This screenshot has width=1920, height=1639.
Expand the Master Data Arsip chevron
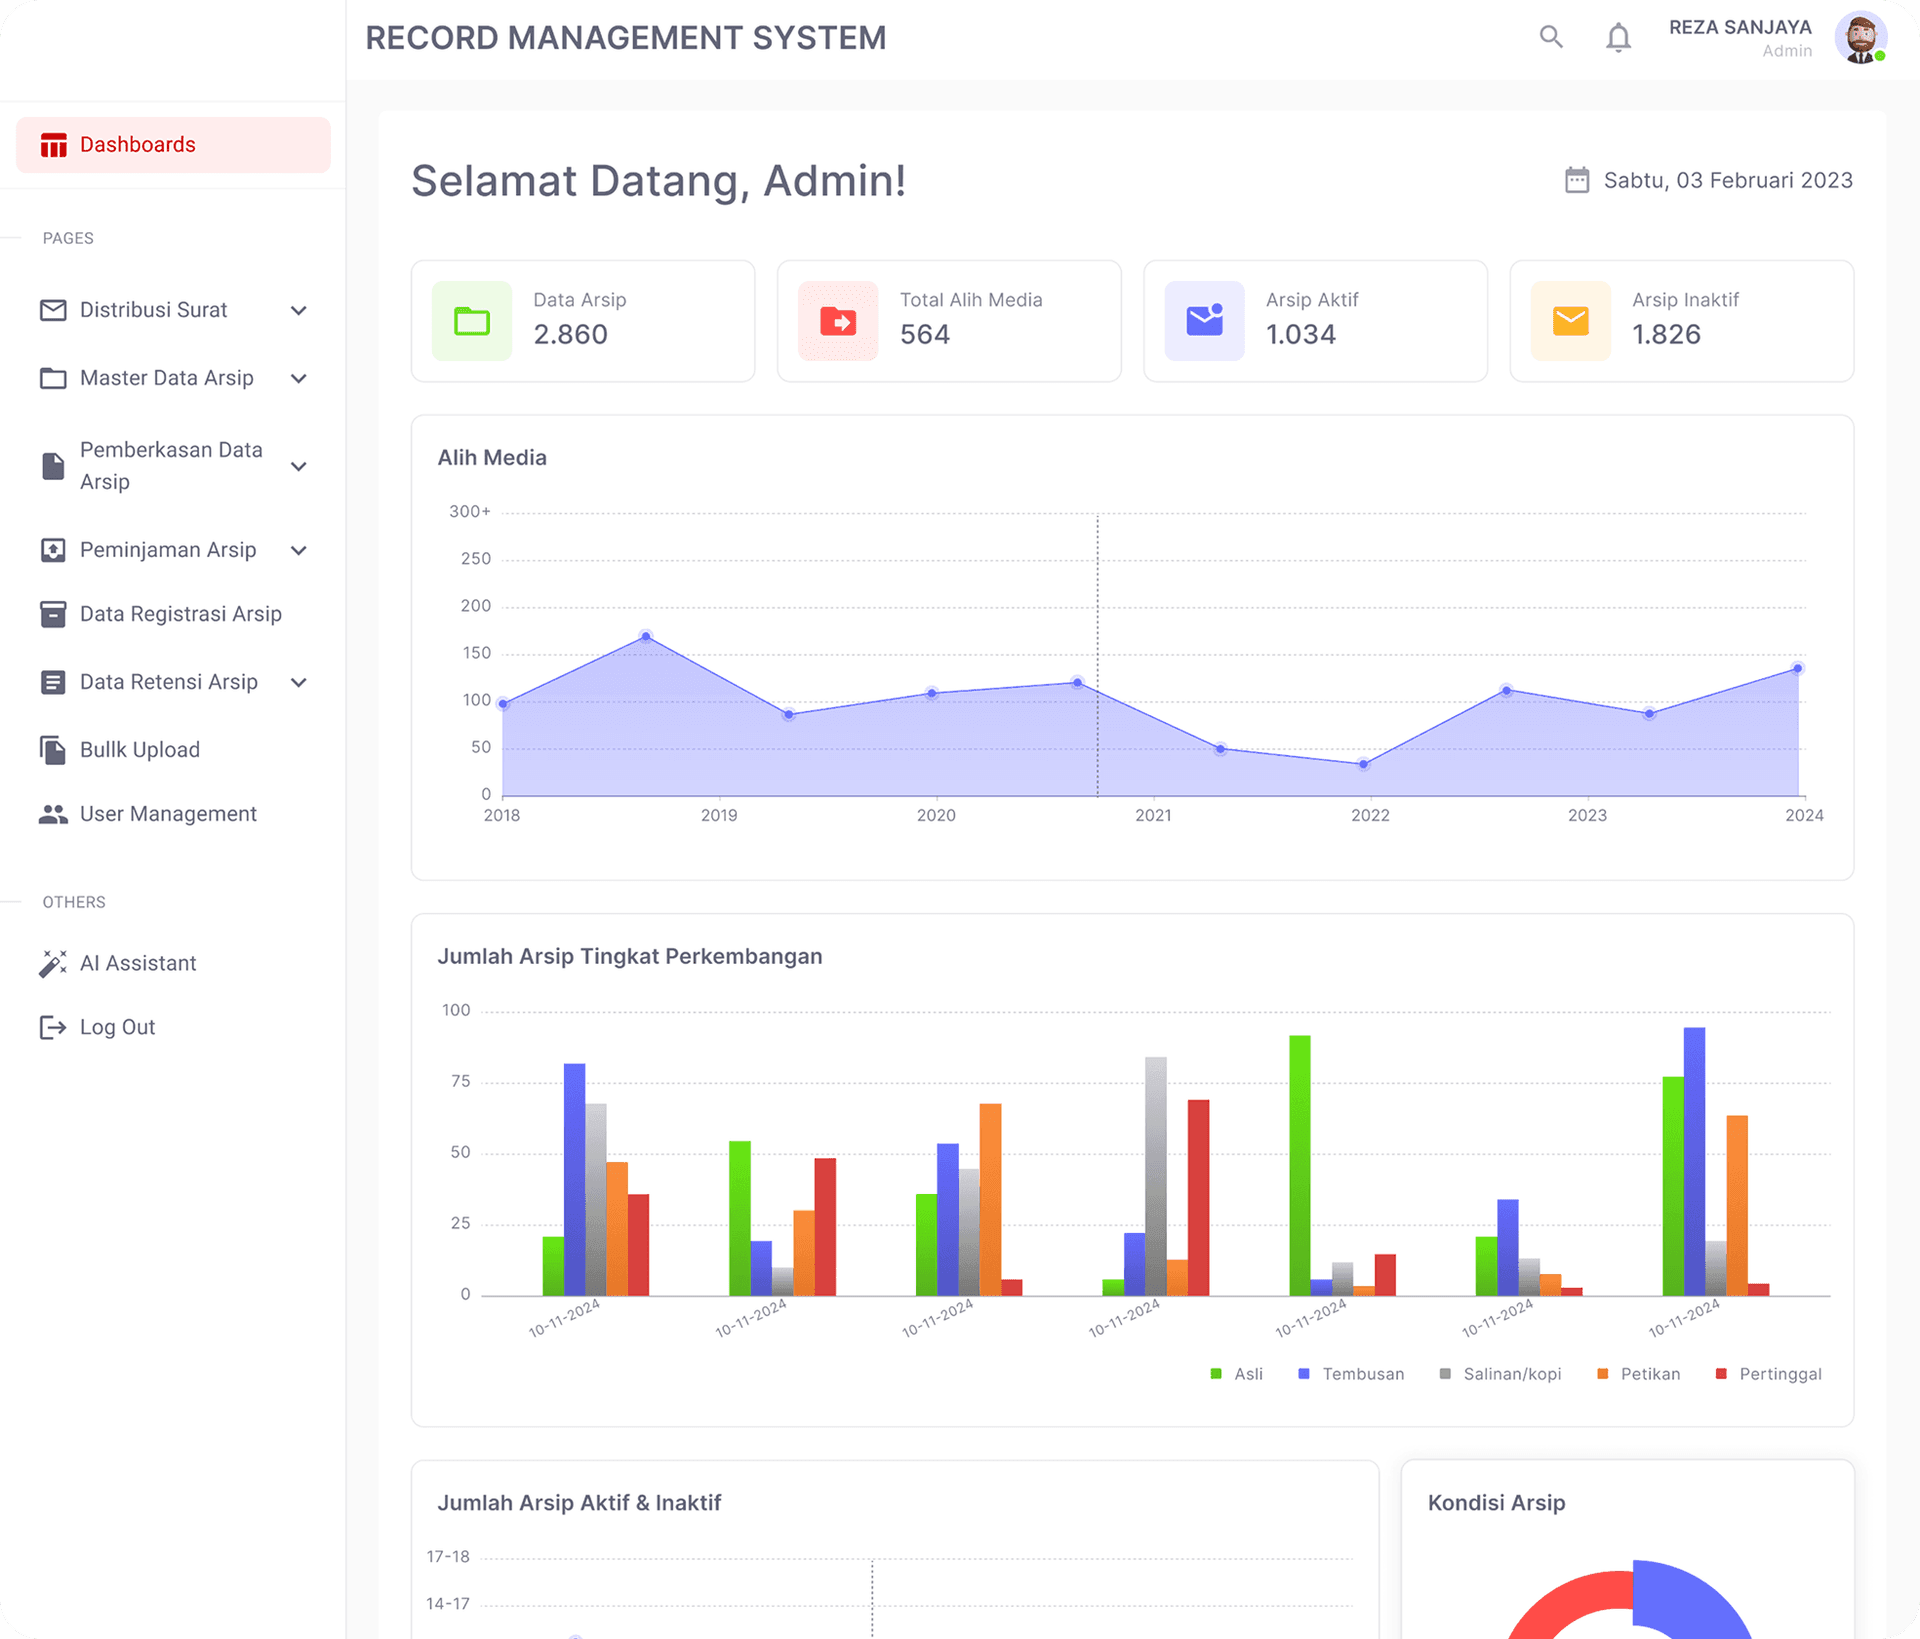coord(298,378)
